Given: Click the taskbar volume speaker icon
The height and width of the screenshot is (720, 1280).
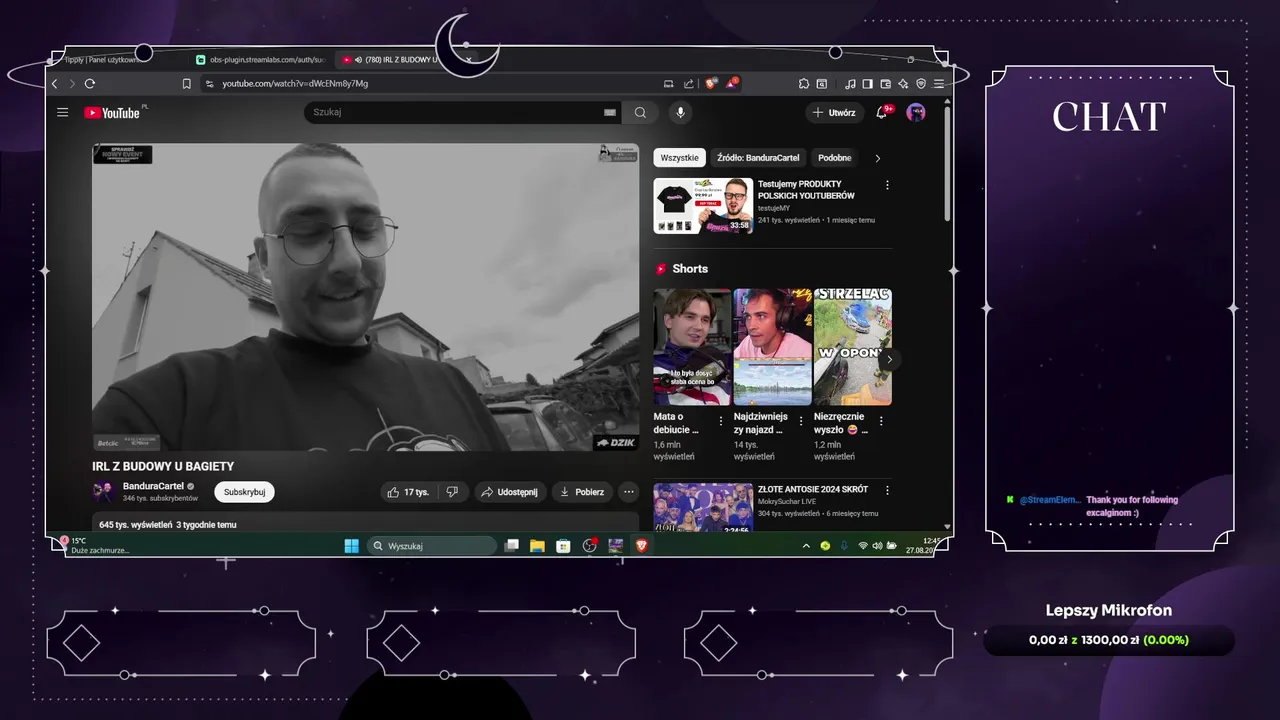Looking at the screenshot, I should coord(877,546).
